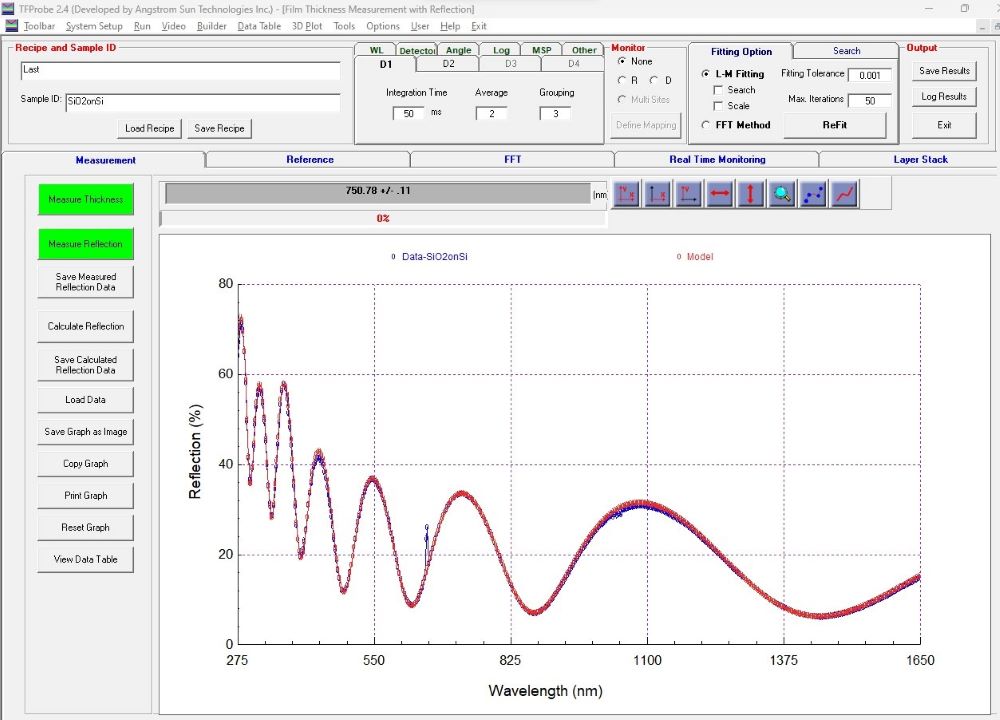Select the Log settings tab
This screenshot has height=720, width=1000.
pos(501,50)
